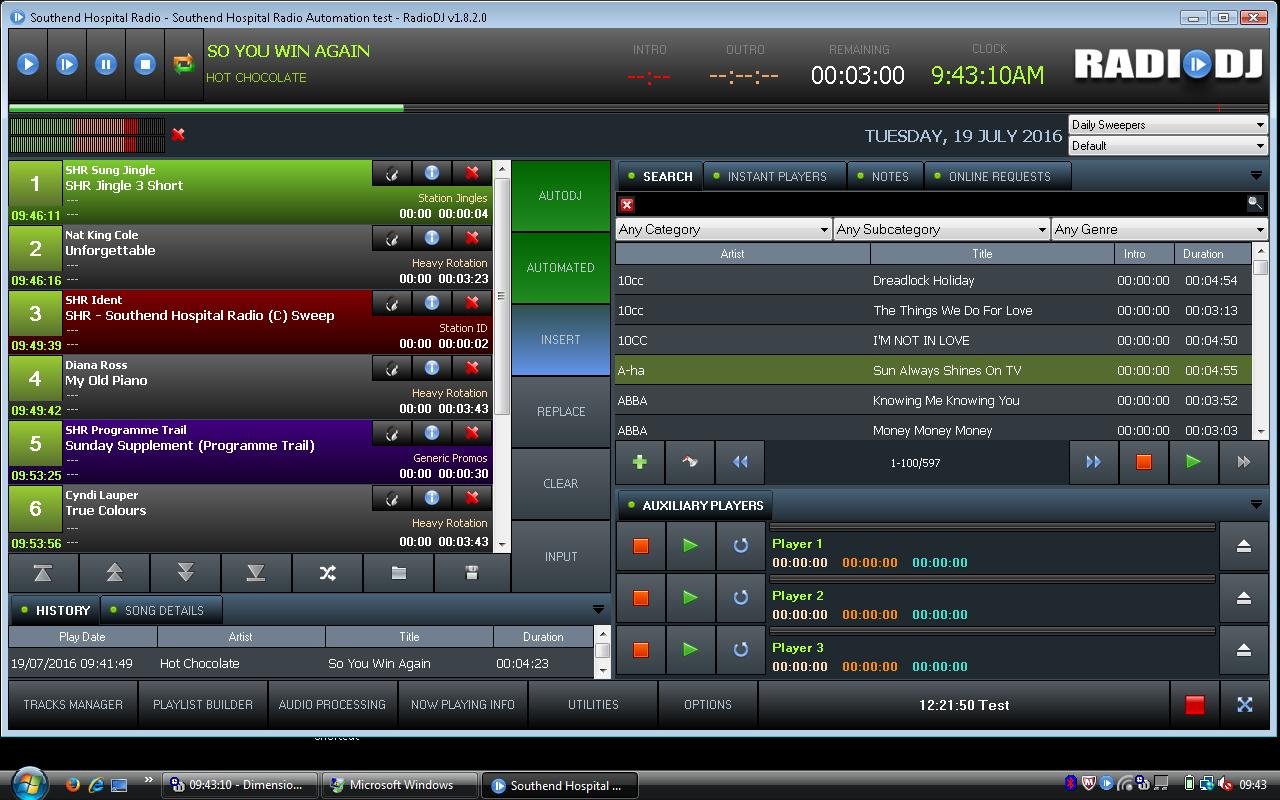Play the search preview
Image resolution: width=1280 pixels, height=800 pixels.
(x=1193, y=462)
